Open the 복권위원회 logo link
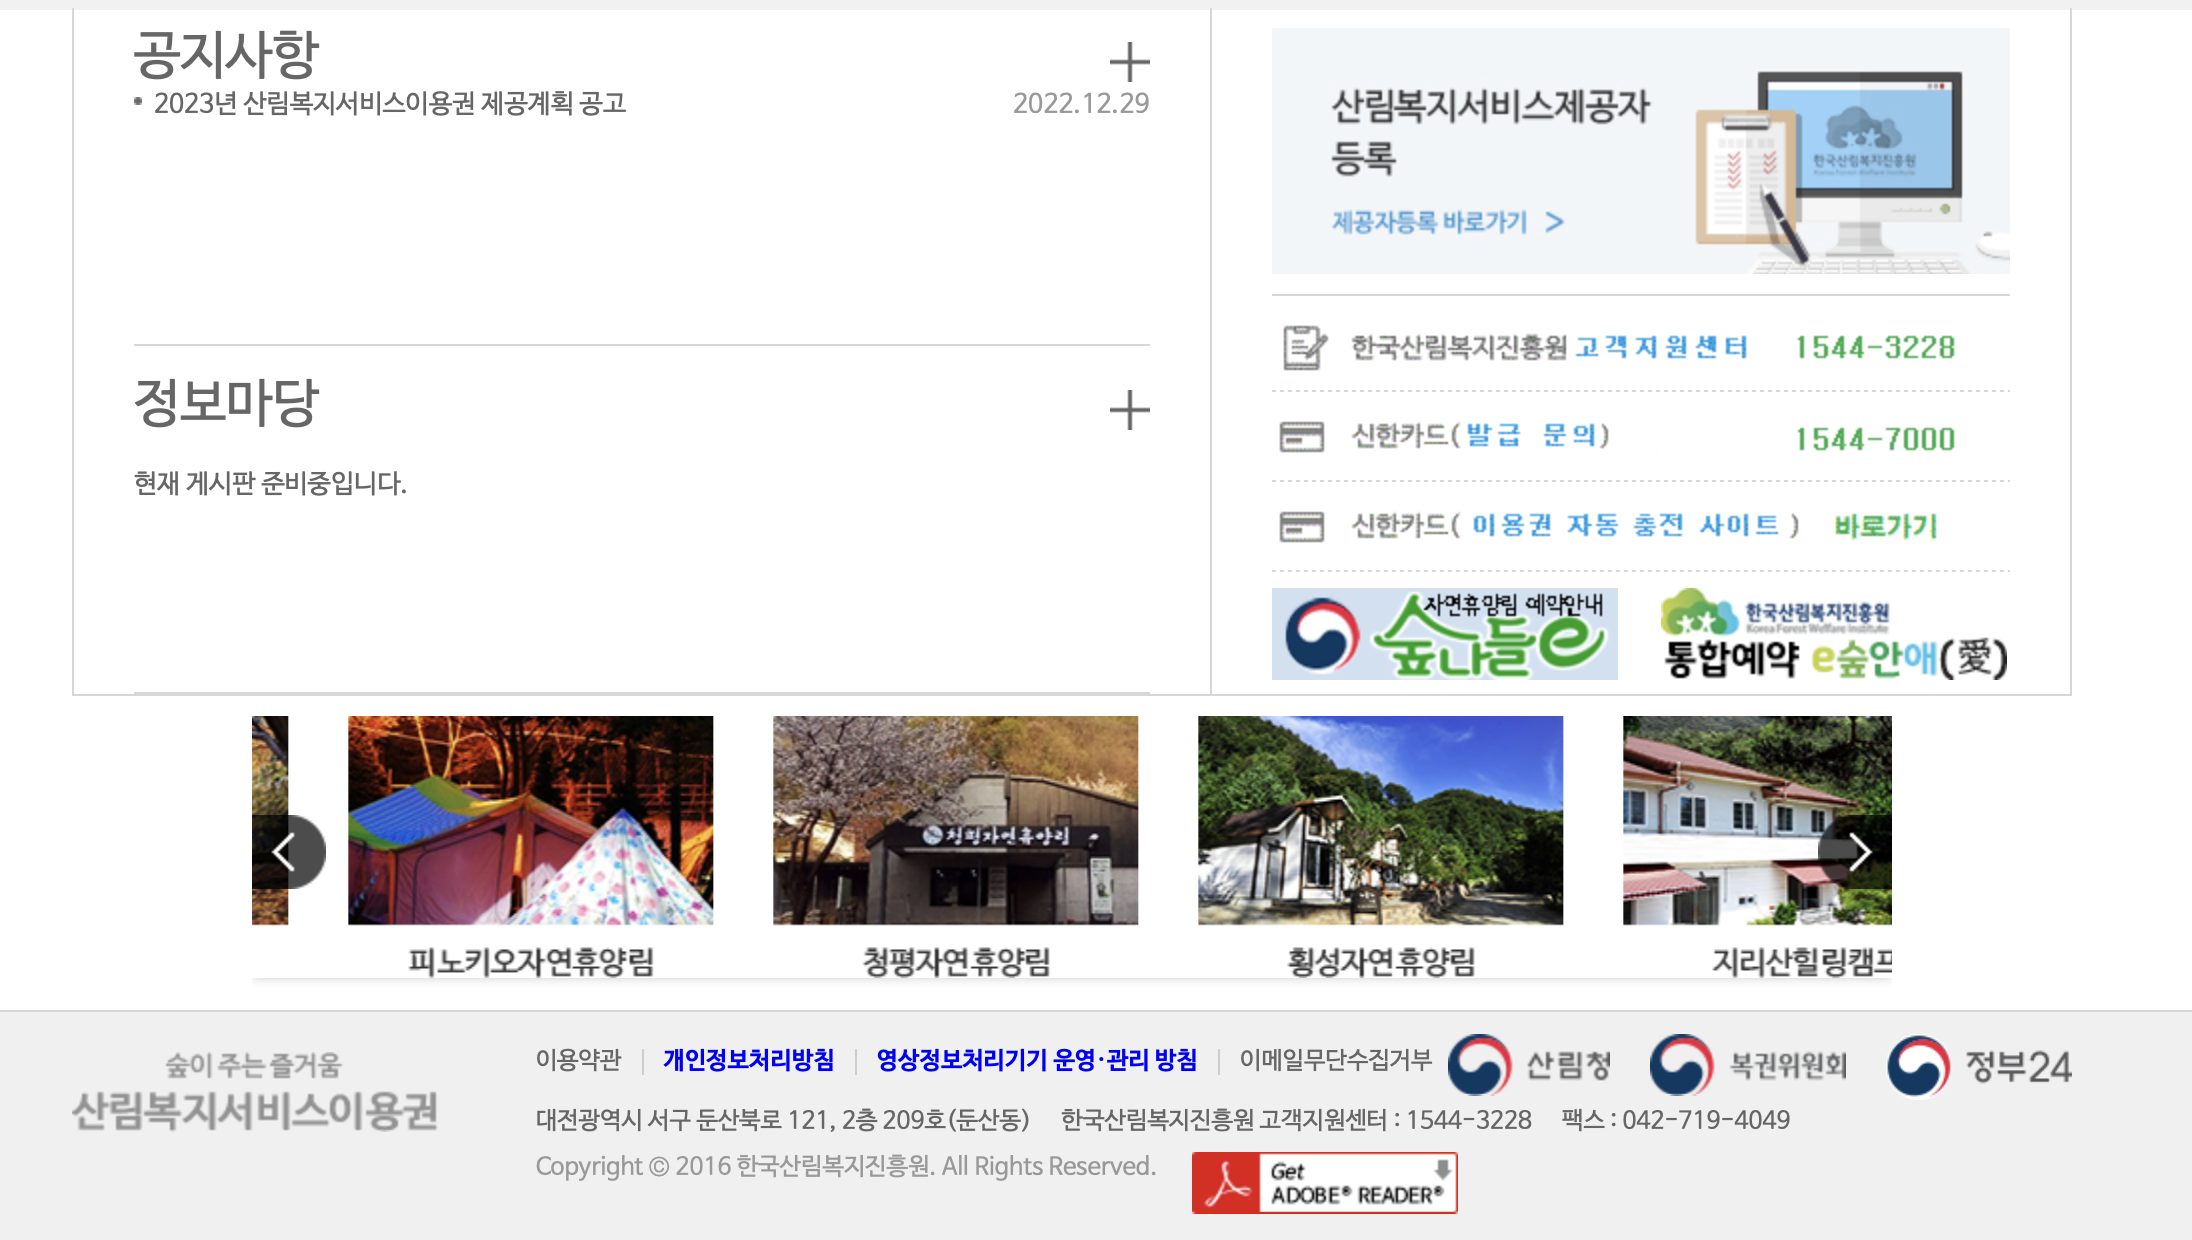This screenshot has height=1240, width=2192. (1748, 1065)
